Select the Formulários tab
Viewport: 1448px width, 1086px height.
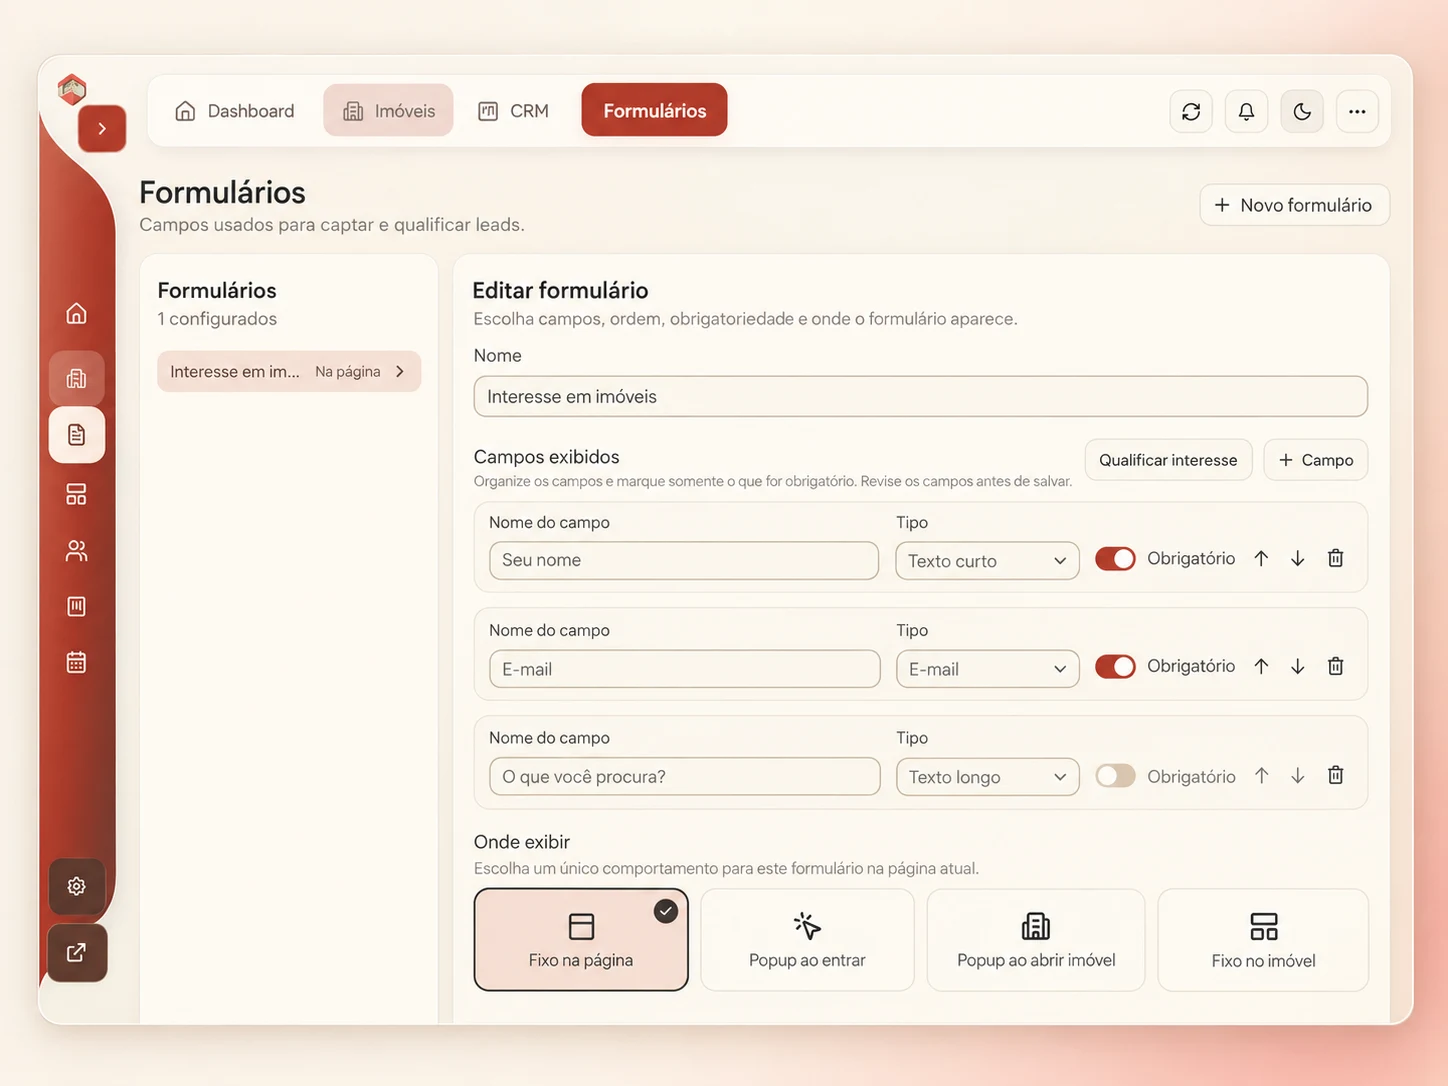pos(654,110)
